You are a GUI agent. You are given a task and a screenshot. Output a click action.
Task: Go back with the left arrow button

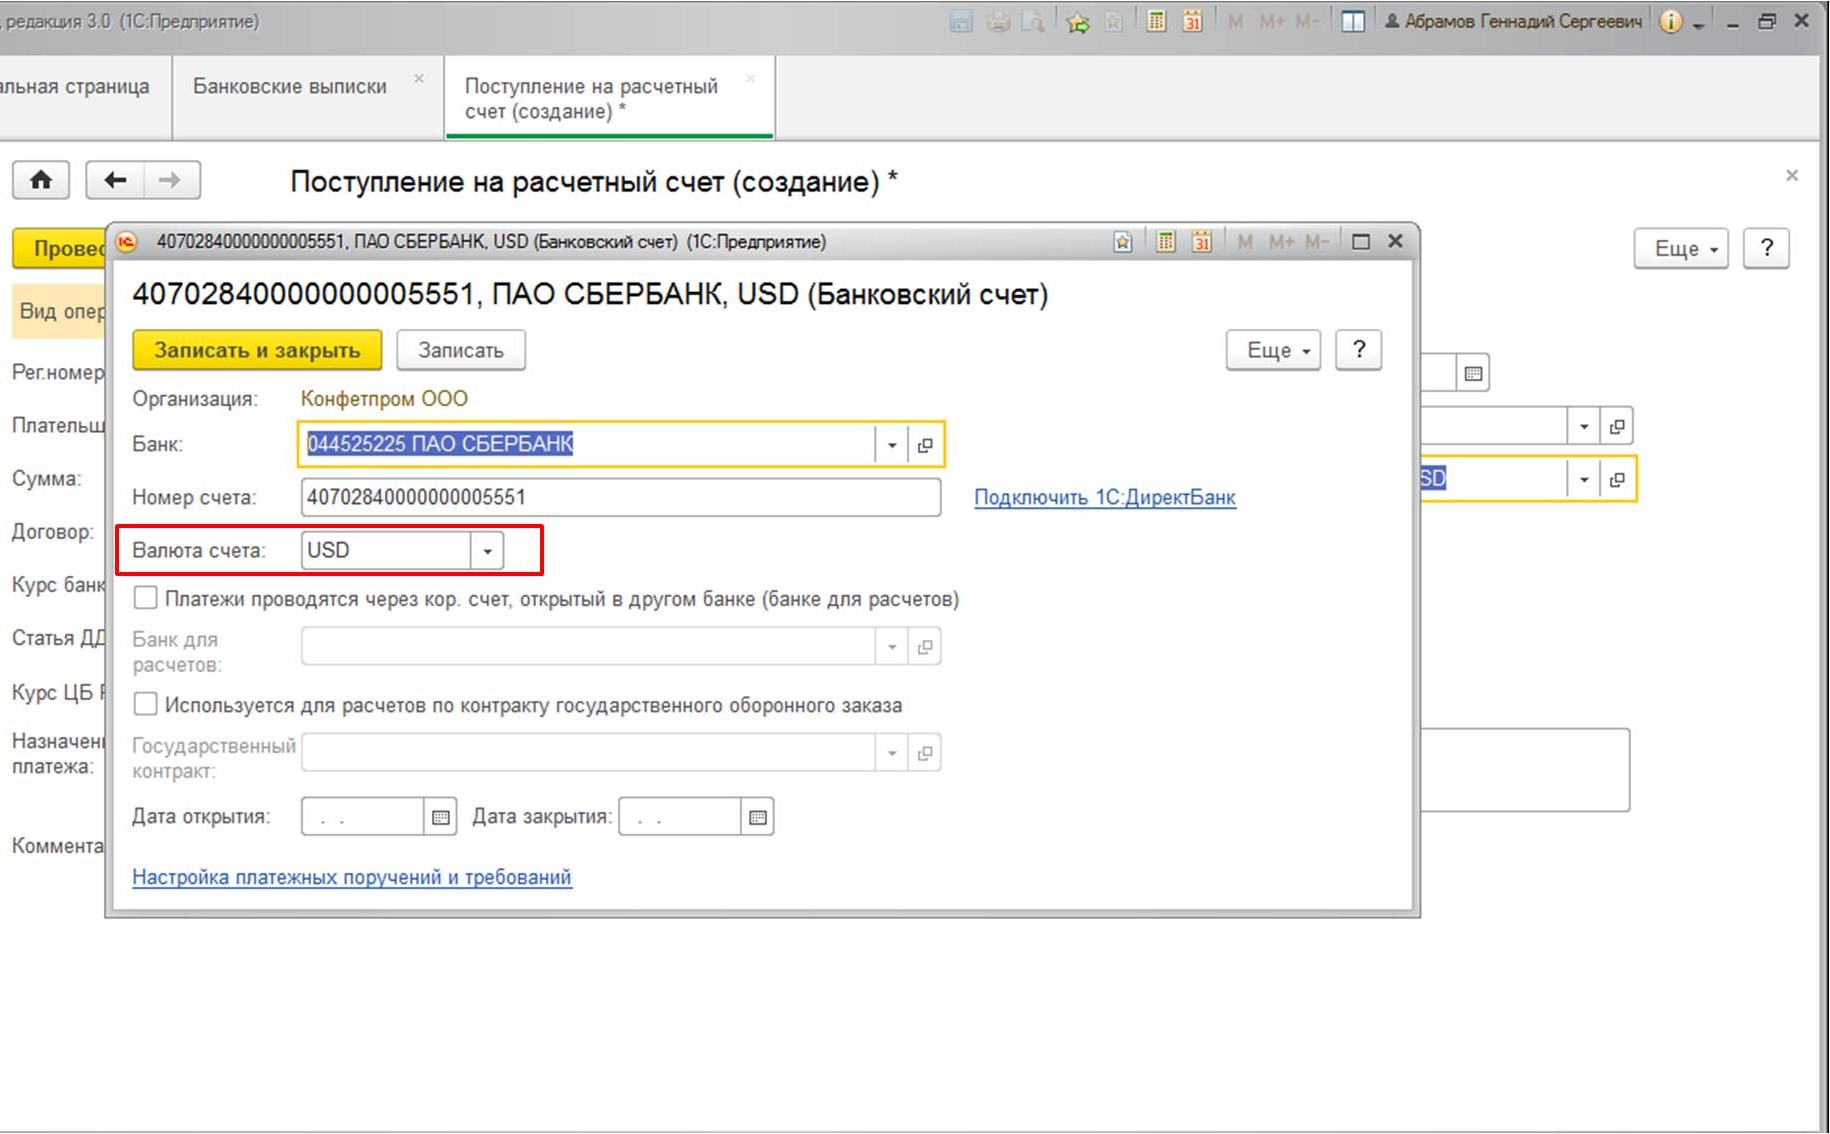coord(115,180)
